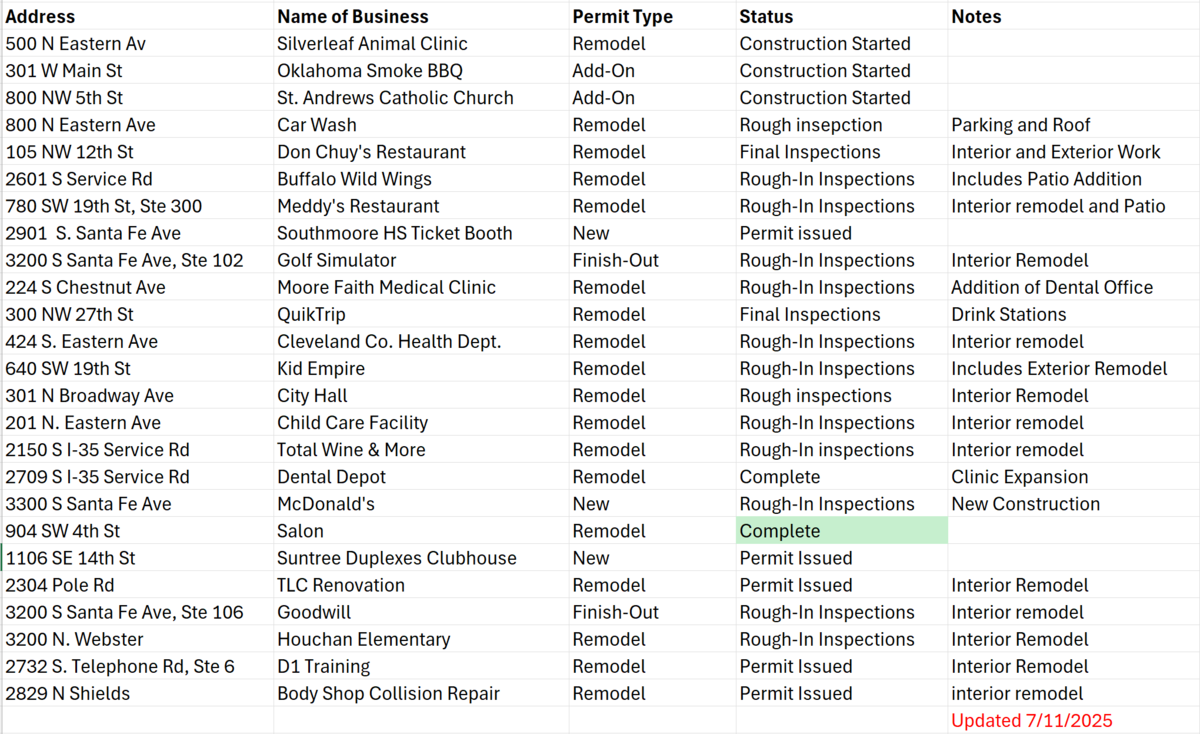Select the Houchan Elementary cell

click(x=421, y=639)
